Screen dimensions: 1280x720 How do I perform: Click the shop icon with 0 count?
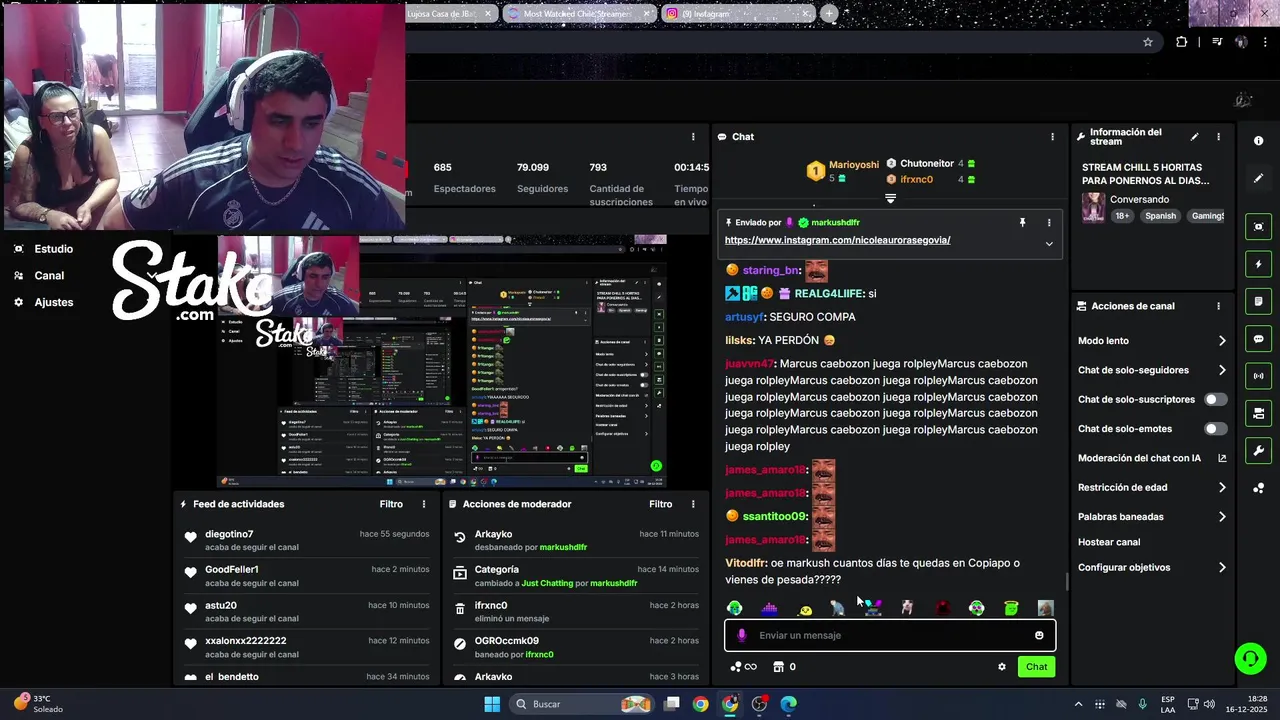coord(783,667)
